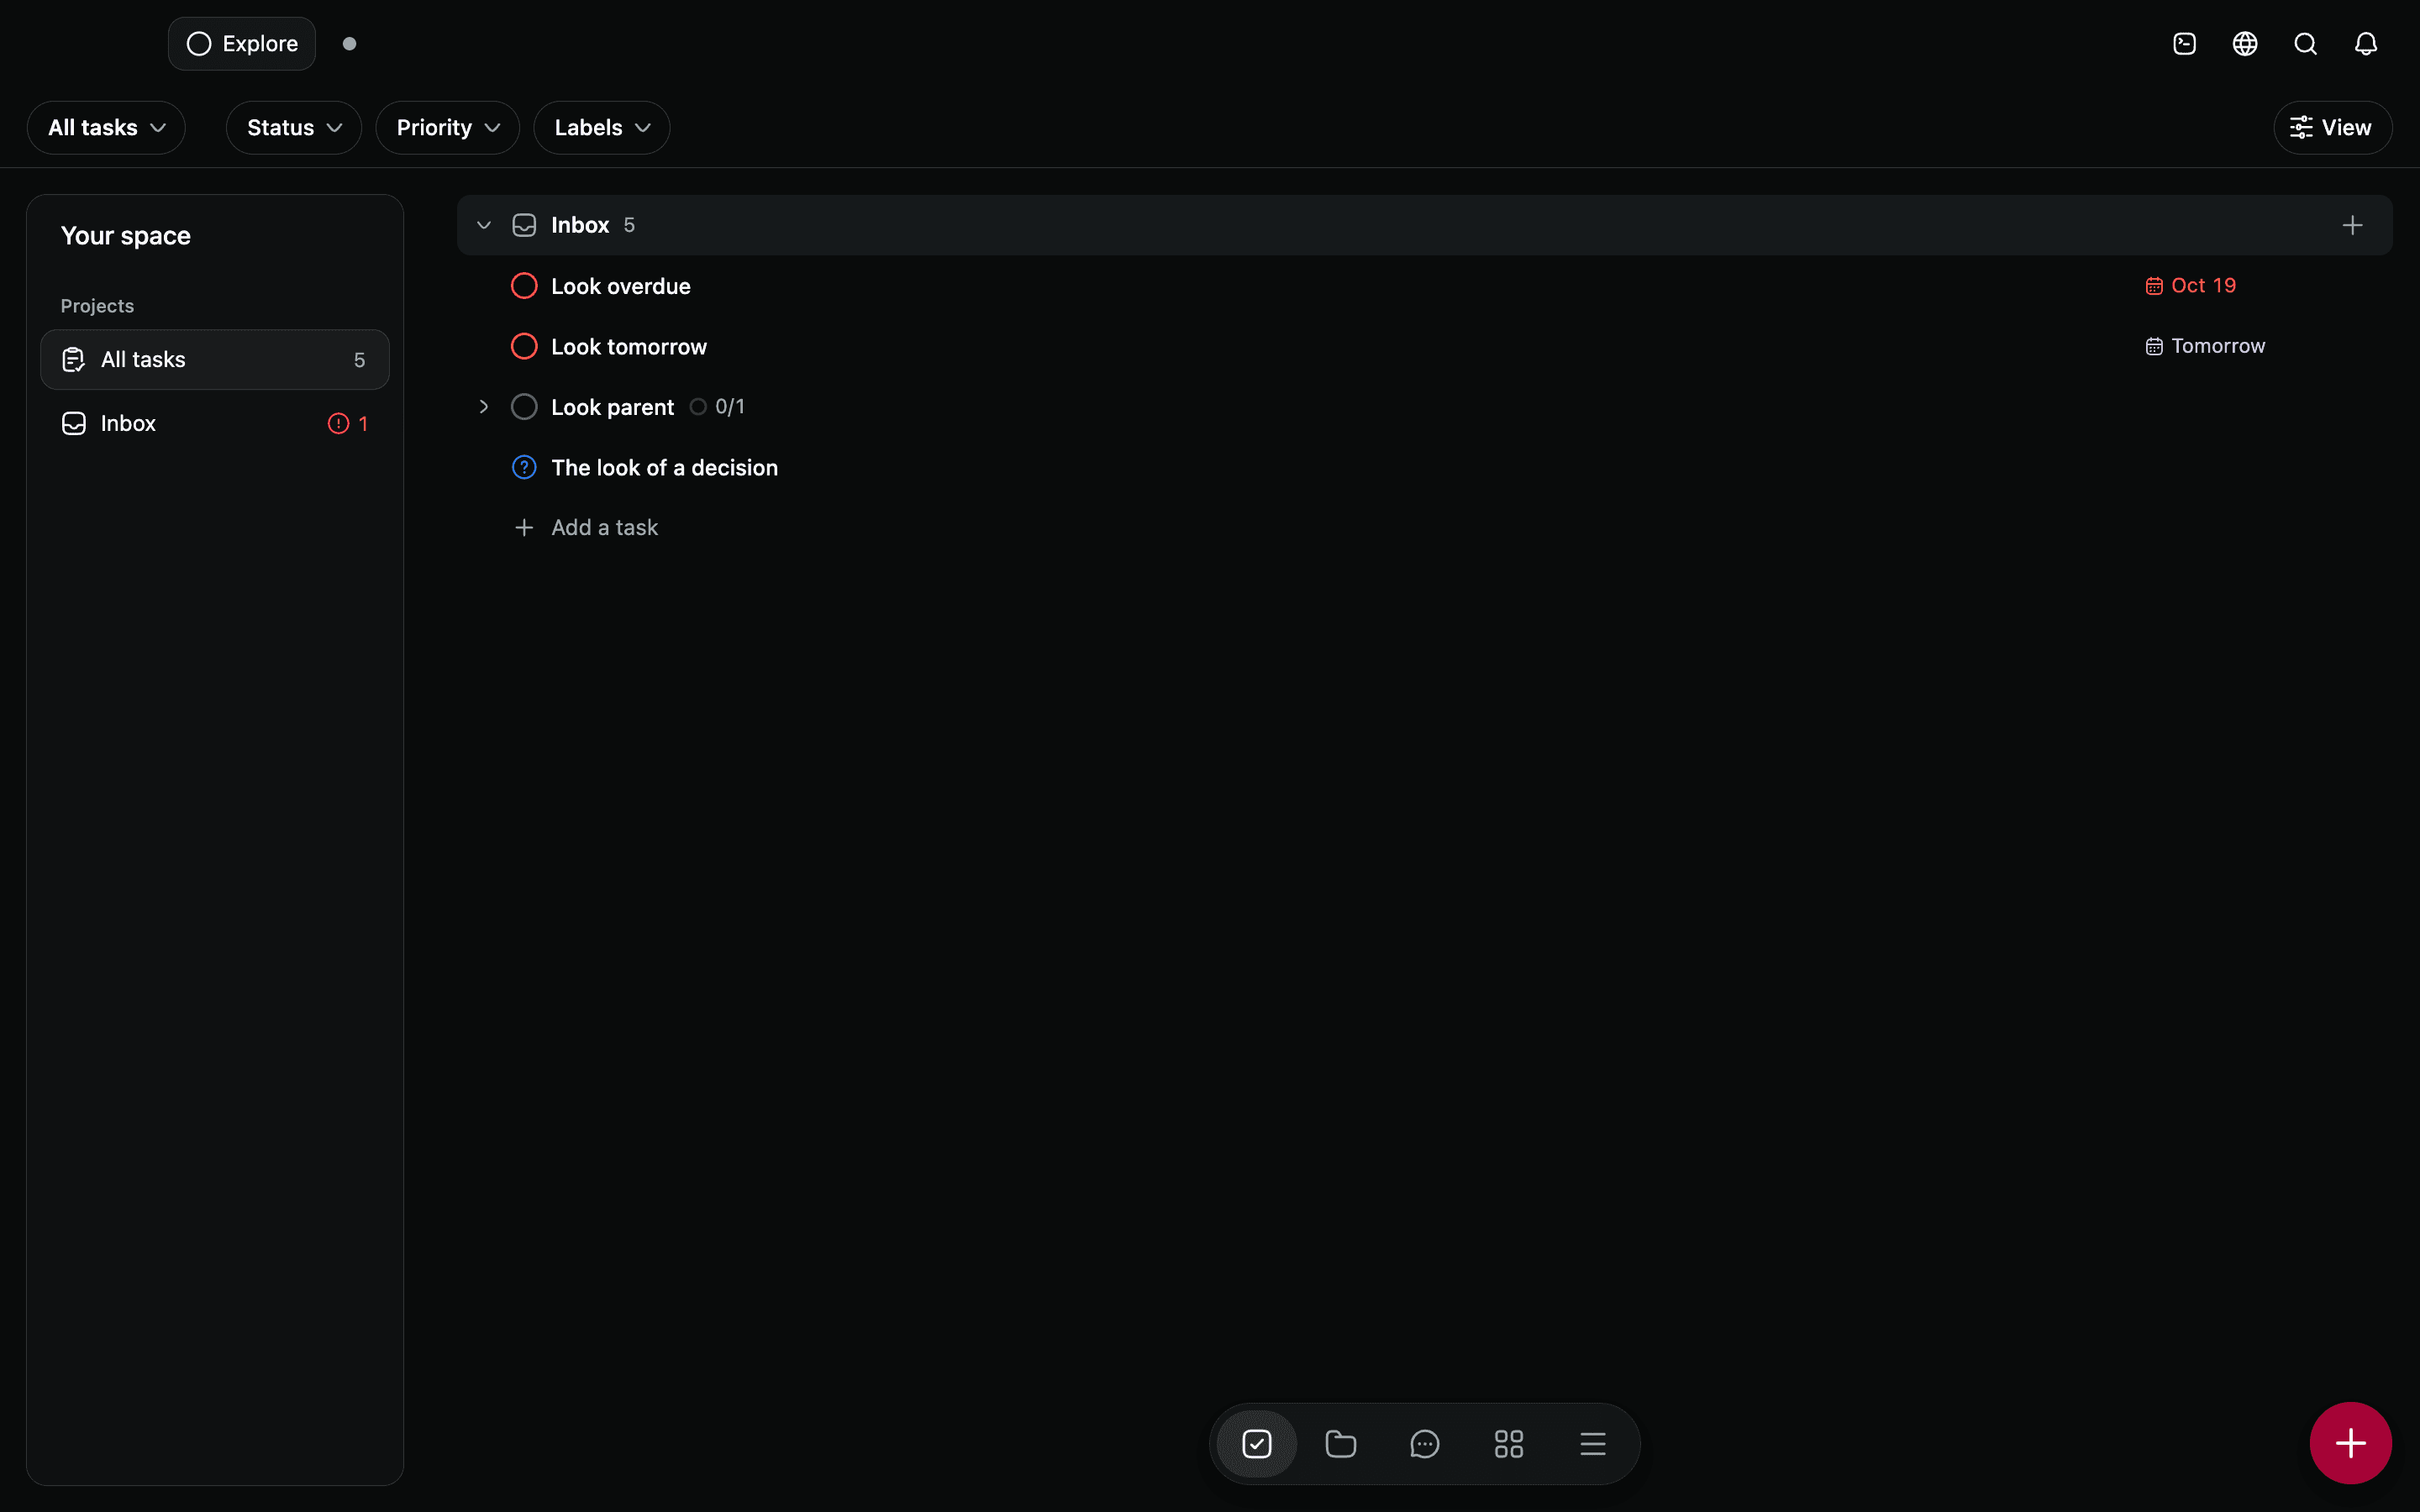Image resolution: width=2420 pixels, height=1512 pixels.
Task: Collapse the Inbox section chevron
Action: pyautogui.click(x=484, y=225)
